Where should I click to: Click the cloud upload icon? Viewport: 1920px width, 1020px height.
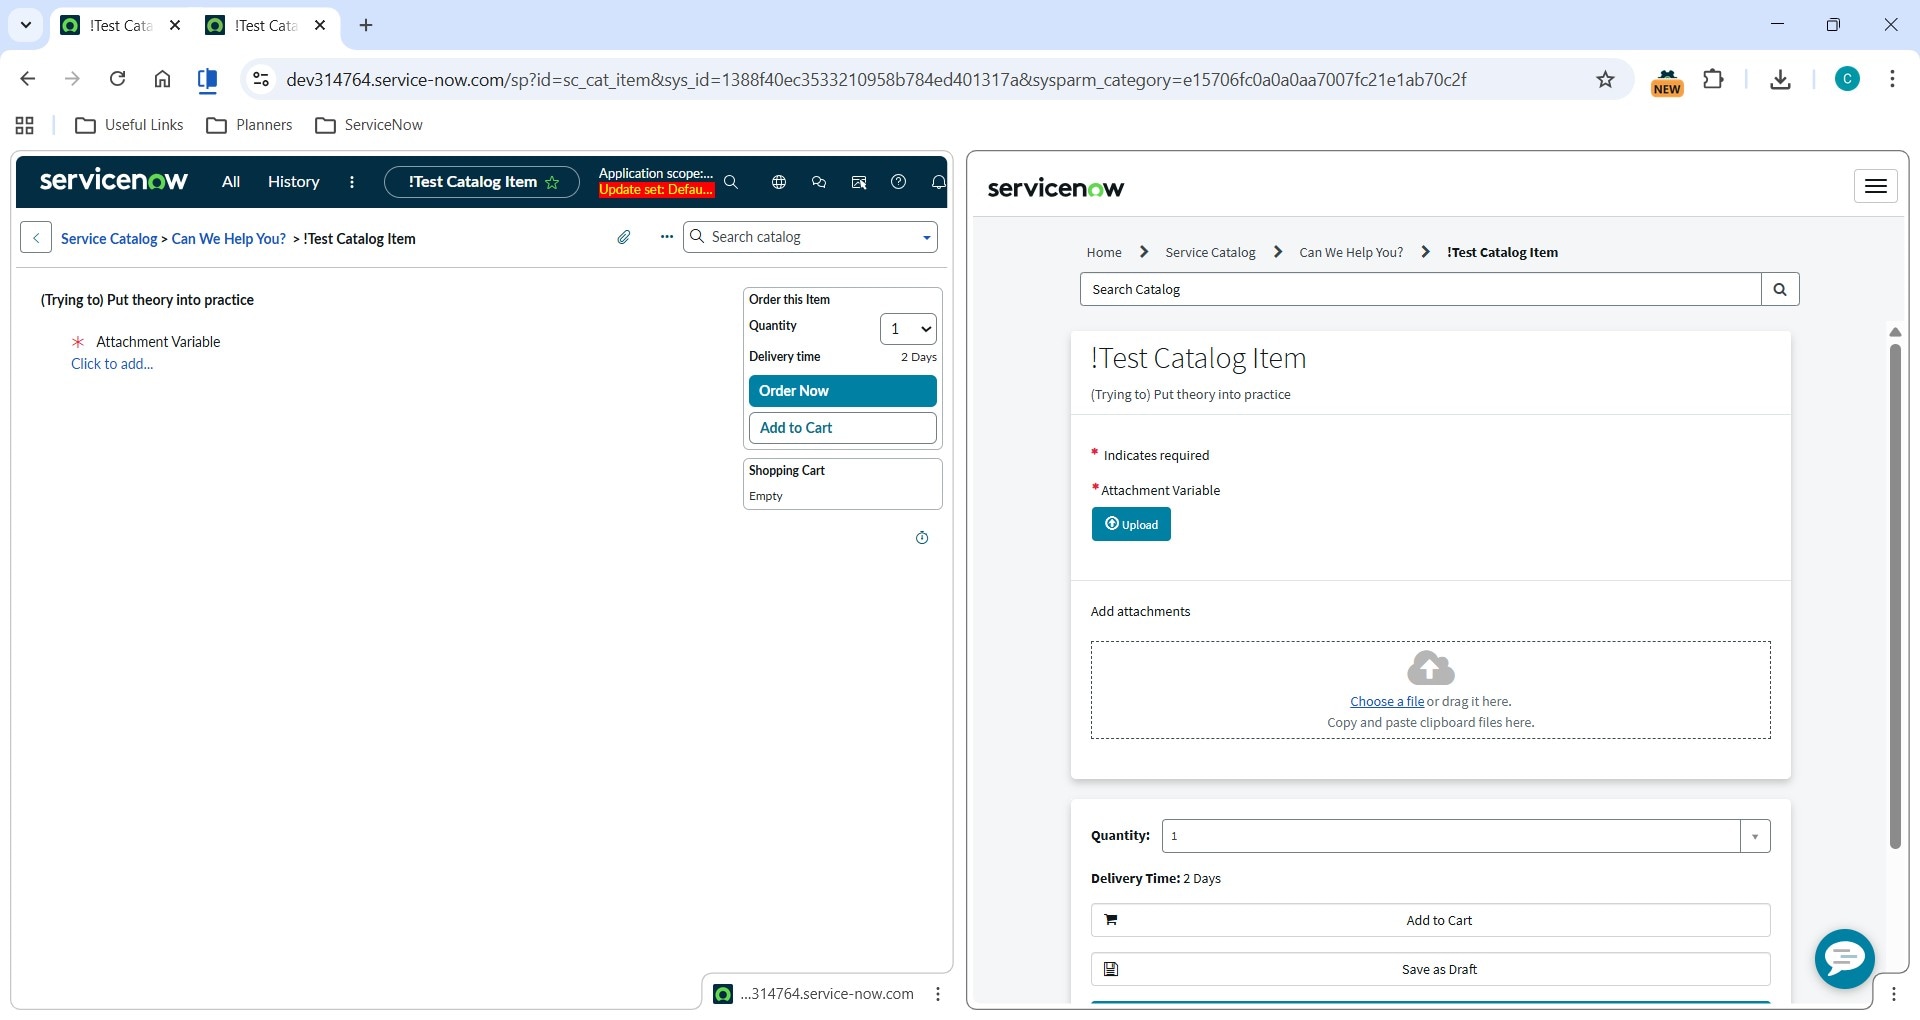[1431, 668]
